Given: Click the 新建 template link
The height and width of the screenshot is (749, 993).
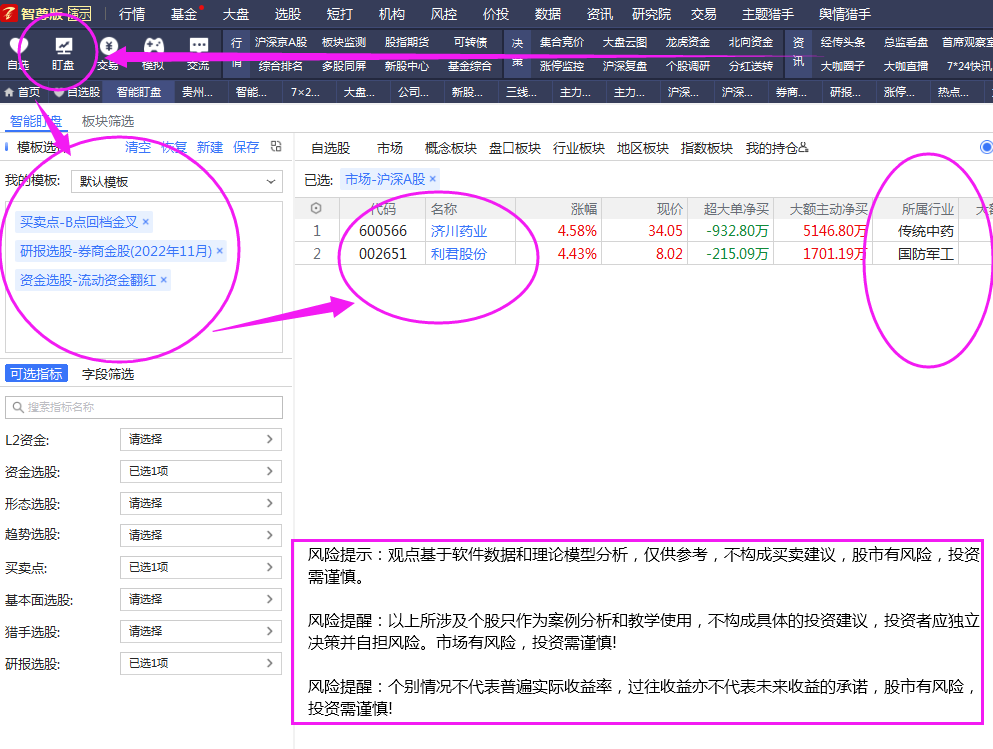Looking at the screenshot, I should 210,147.
